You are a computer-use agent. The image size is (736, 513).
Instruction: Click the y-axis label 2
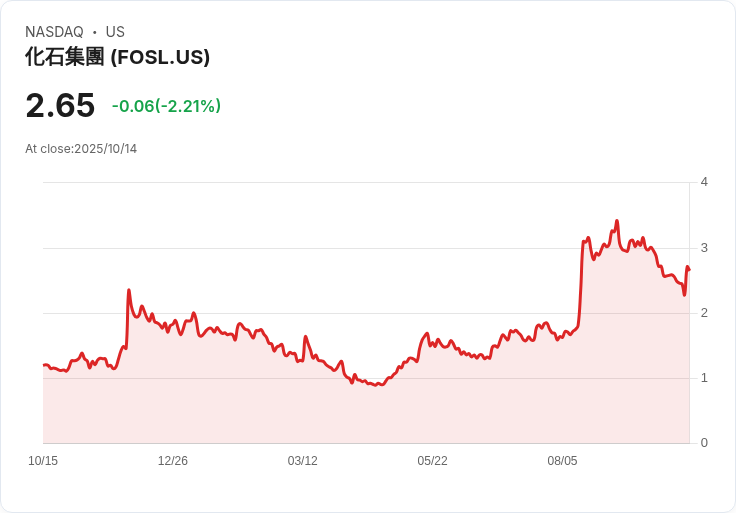pos(704,313)
